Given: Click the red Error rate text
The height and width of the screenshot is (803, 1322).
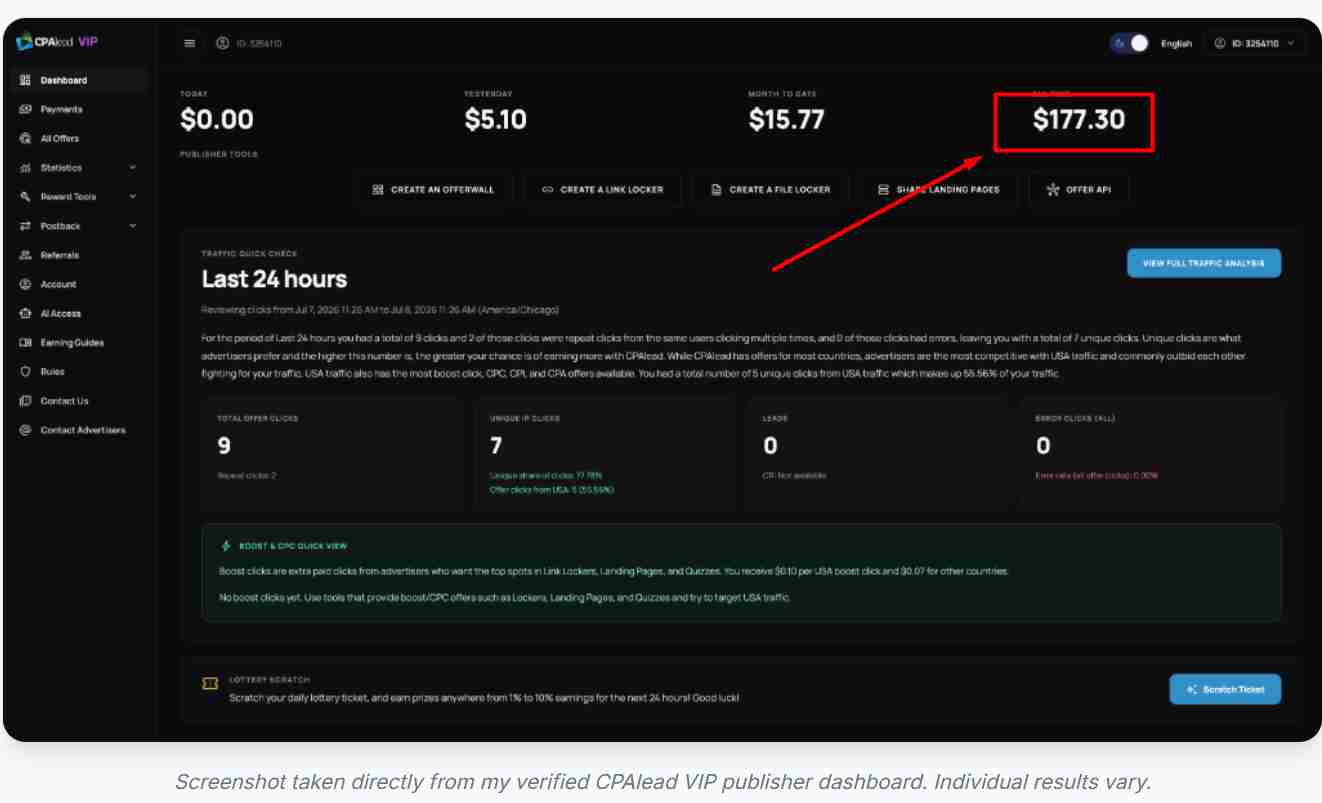Looking at the screenshot, I should (x=1097, y=475).
